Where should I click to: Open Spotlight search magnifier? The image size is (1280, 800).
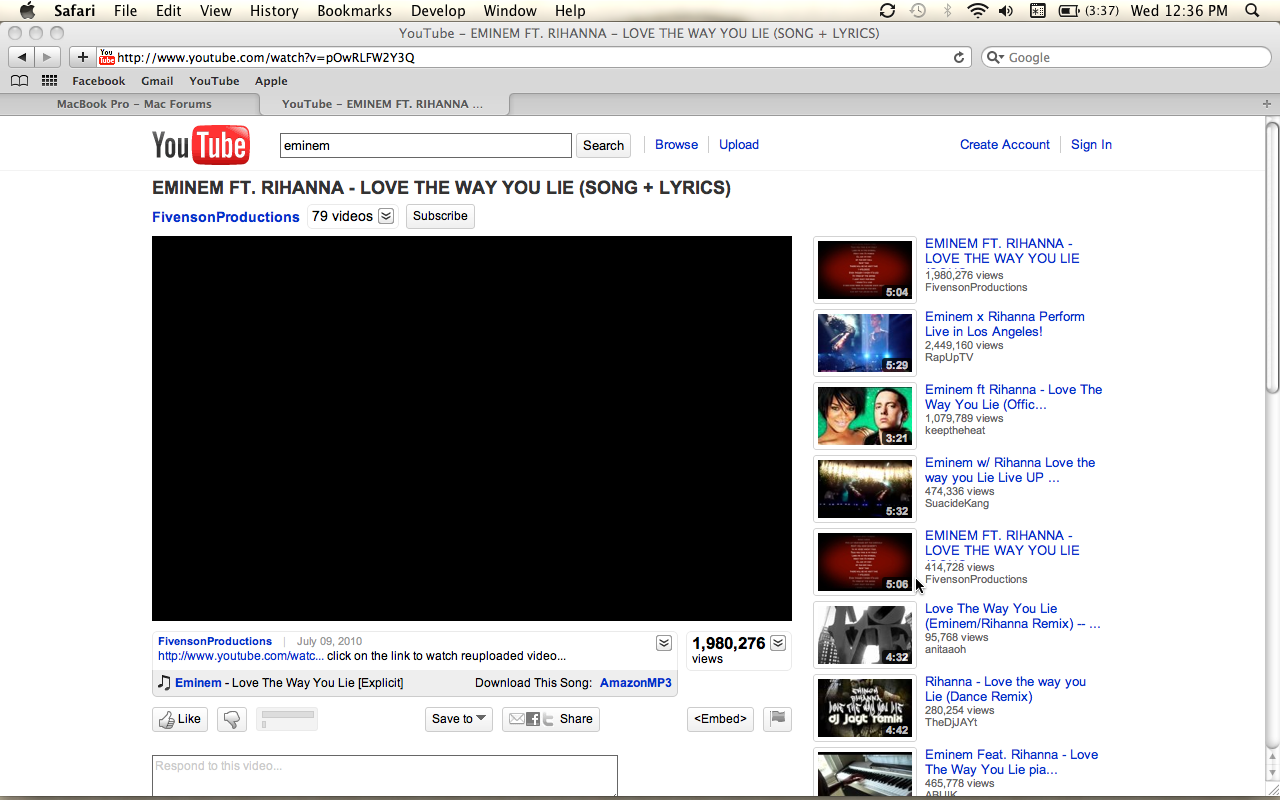(x=1253, y=11)
